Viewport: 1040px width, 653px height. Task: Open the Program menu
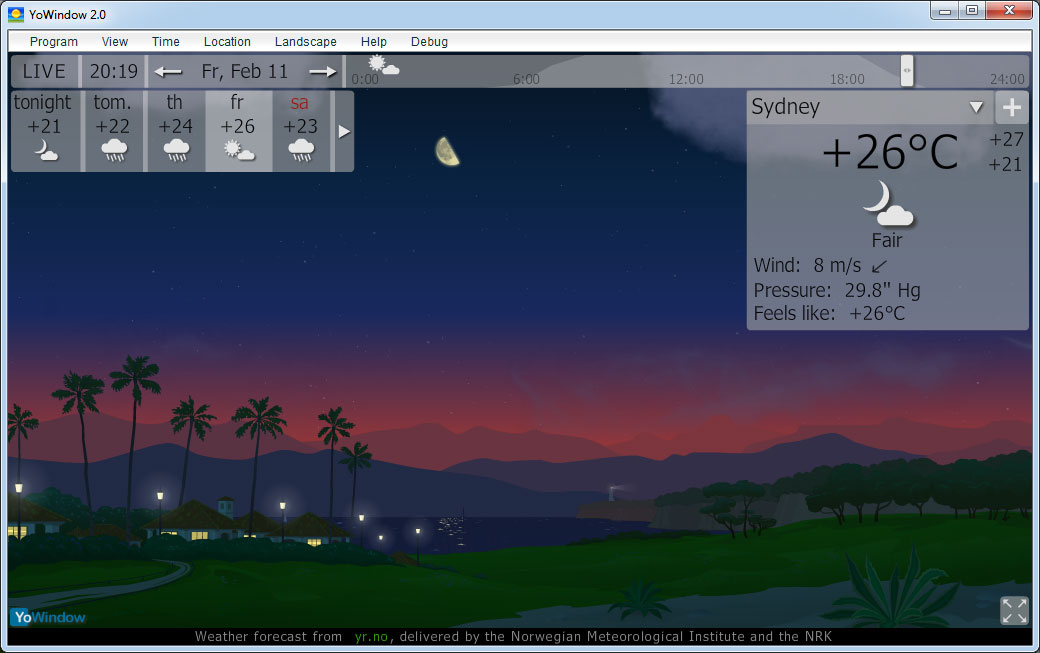coord(54,42)
